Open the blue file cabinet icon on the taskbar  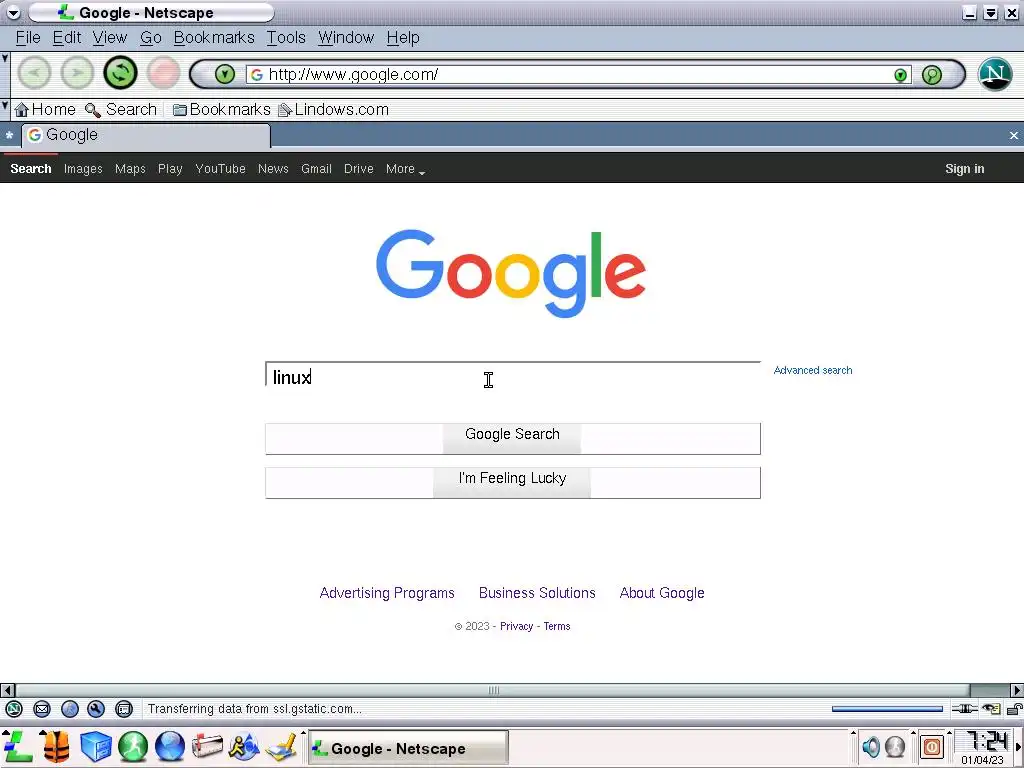coord(95,746)
